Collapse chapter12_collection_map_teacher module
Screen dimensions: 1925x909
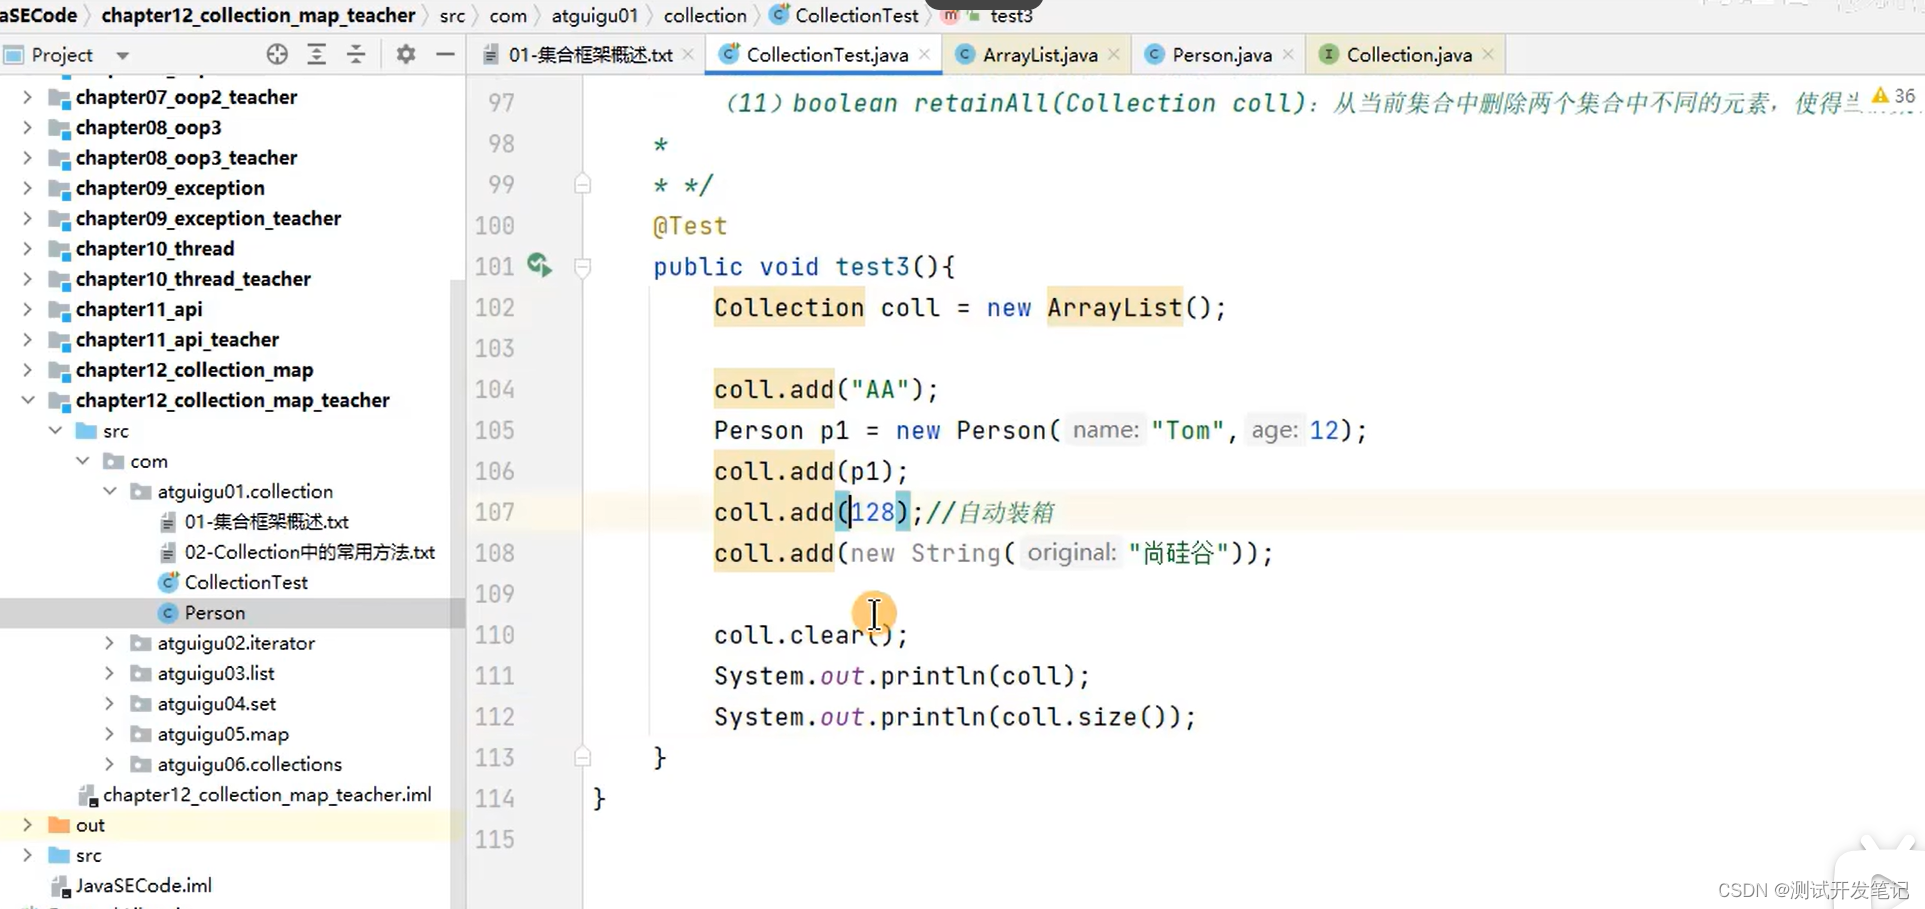pos(27,400)
